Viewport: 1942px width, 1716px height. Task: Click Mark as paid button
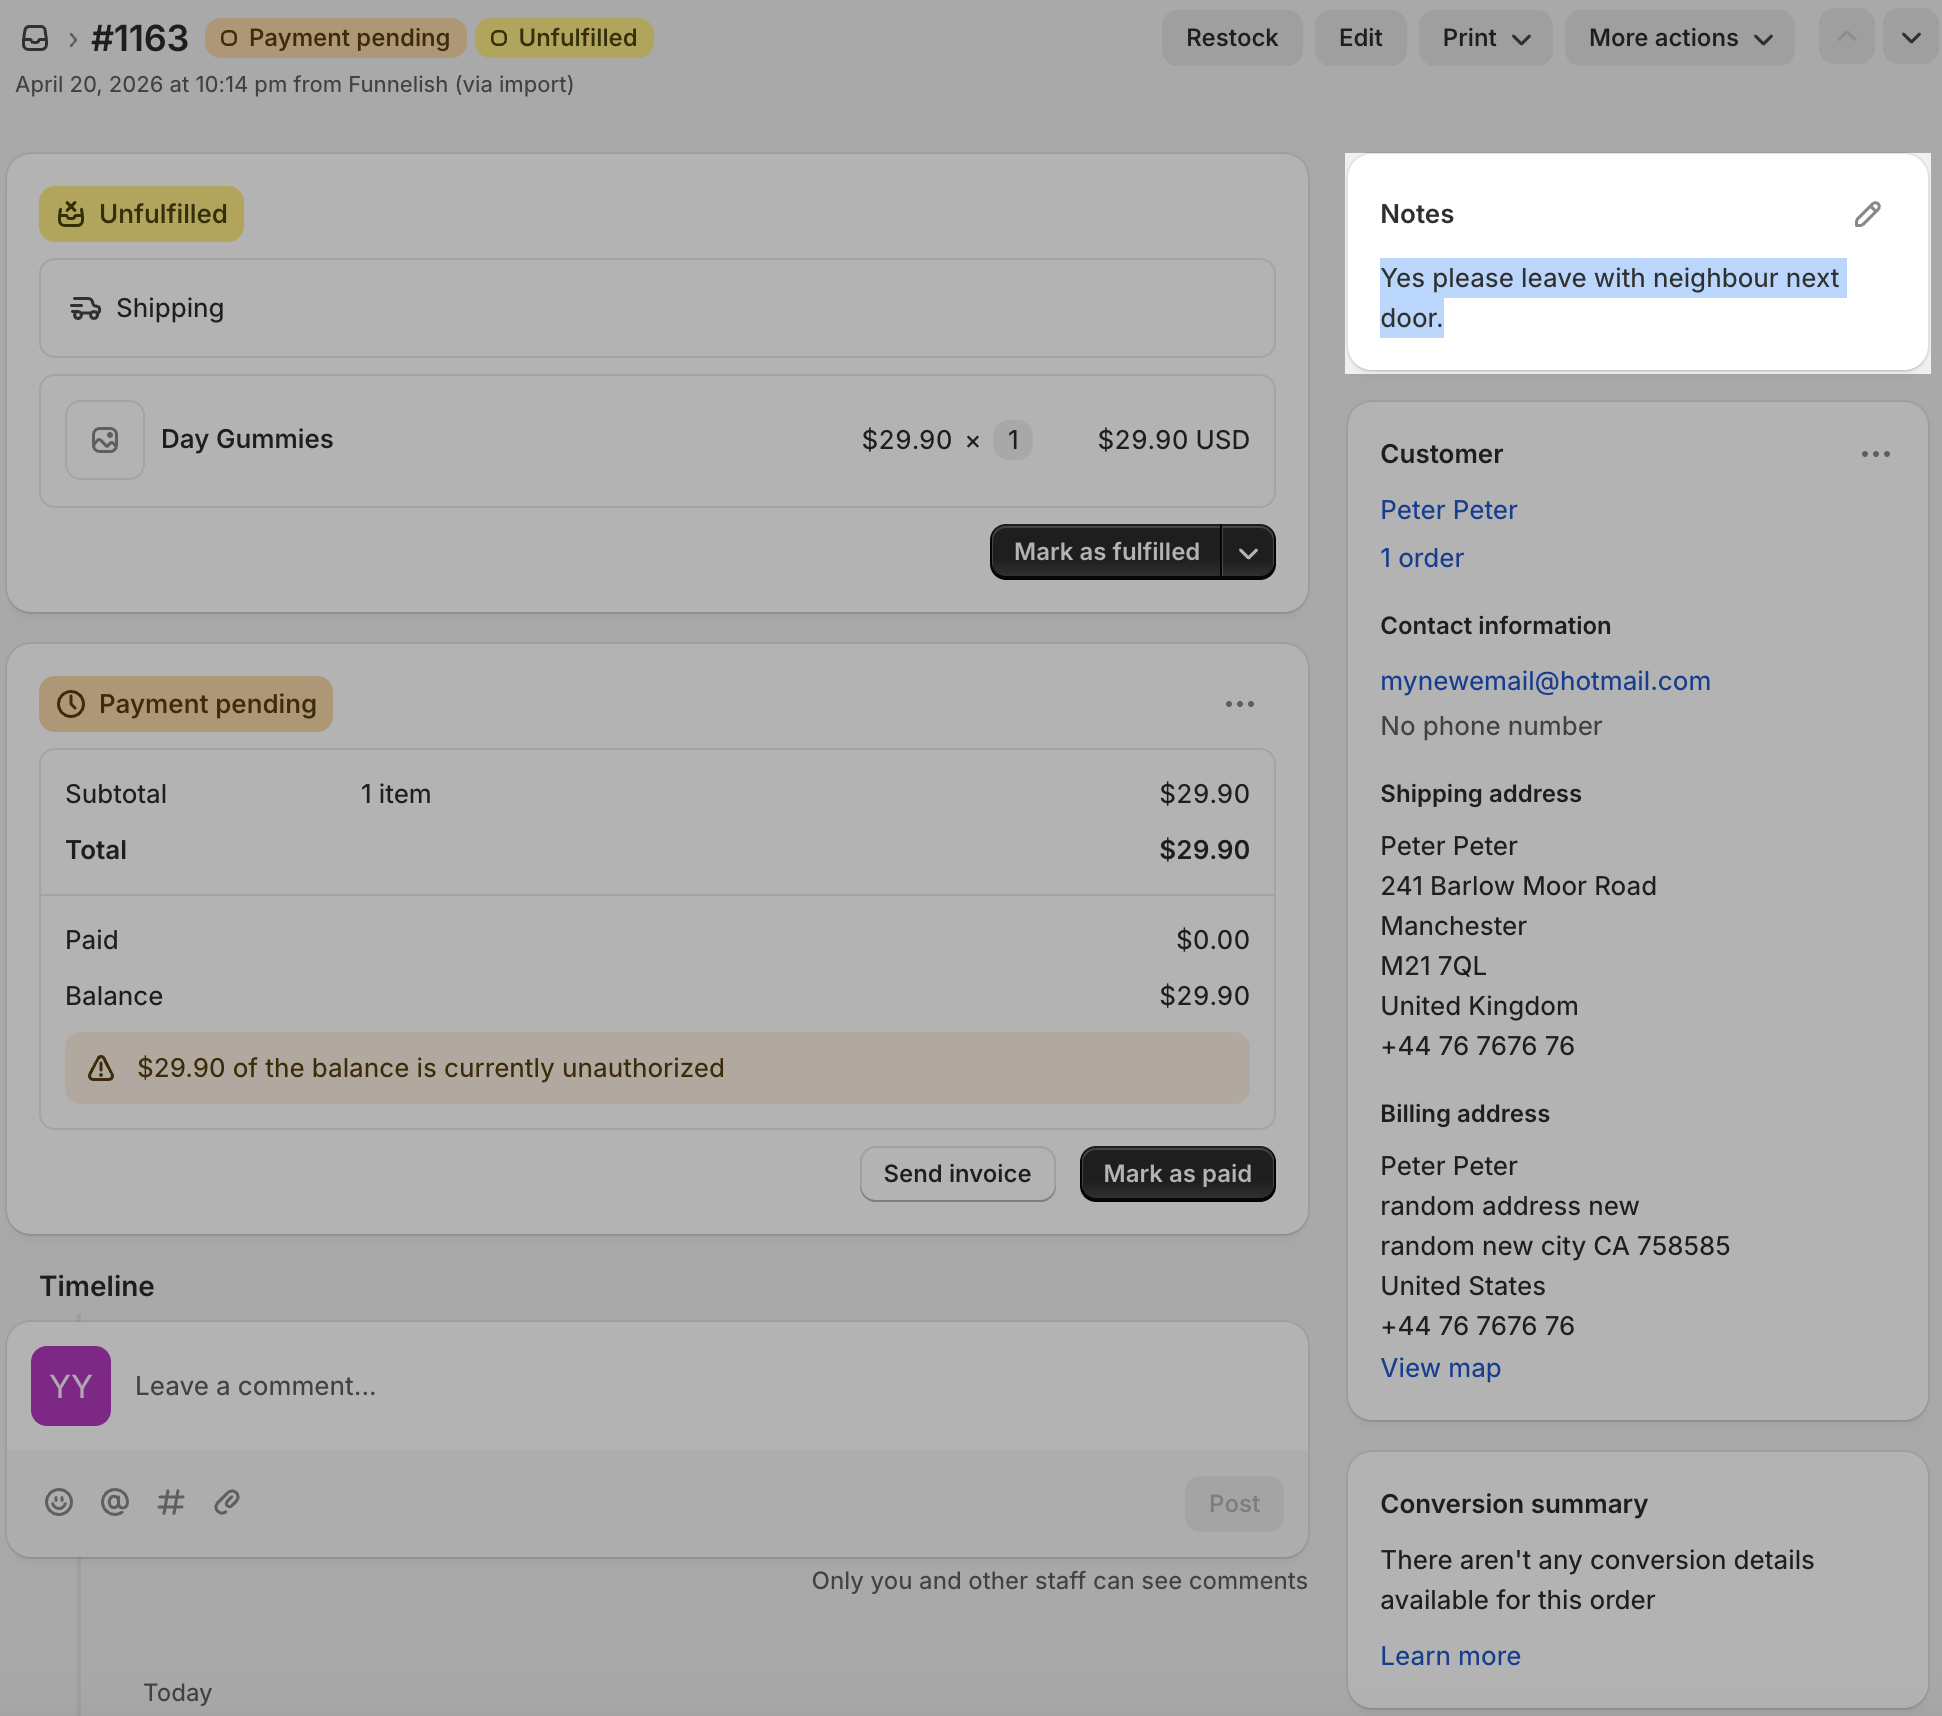click(1177, 1174)
